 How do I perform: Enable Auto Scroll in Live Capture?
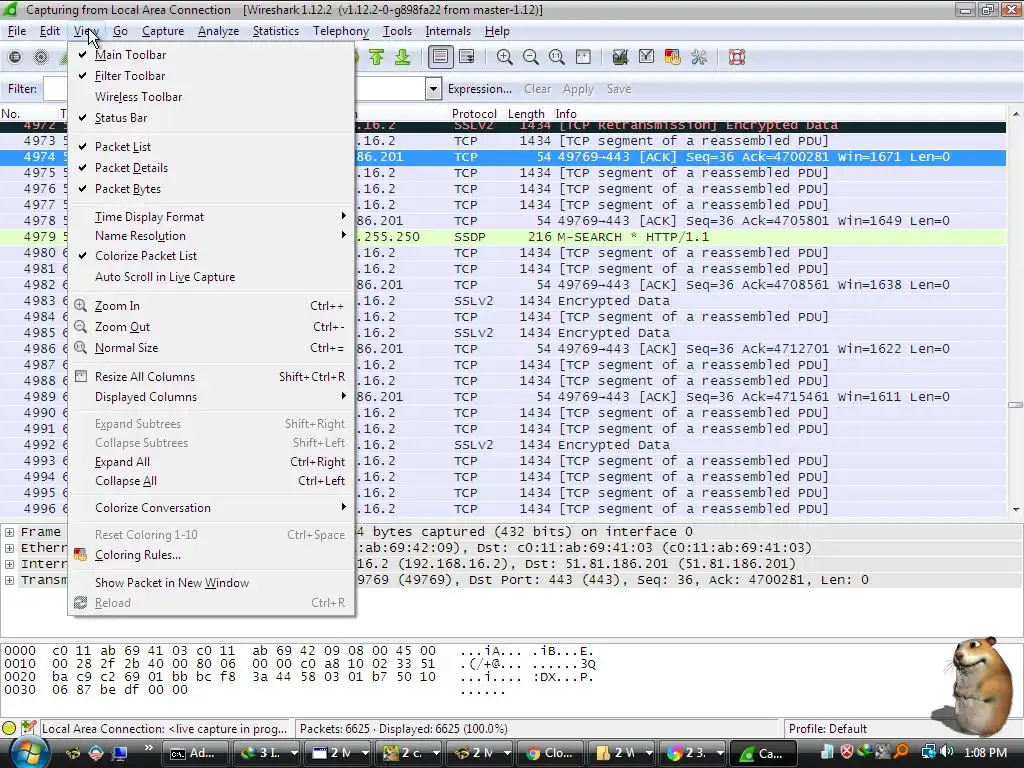pyautogui.click(x=211, y=277)
